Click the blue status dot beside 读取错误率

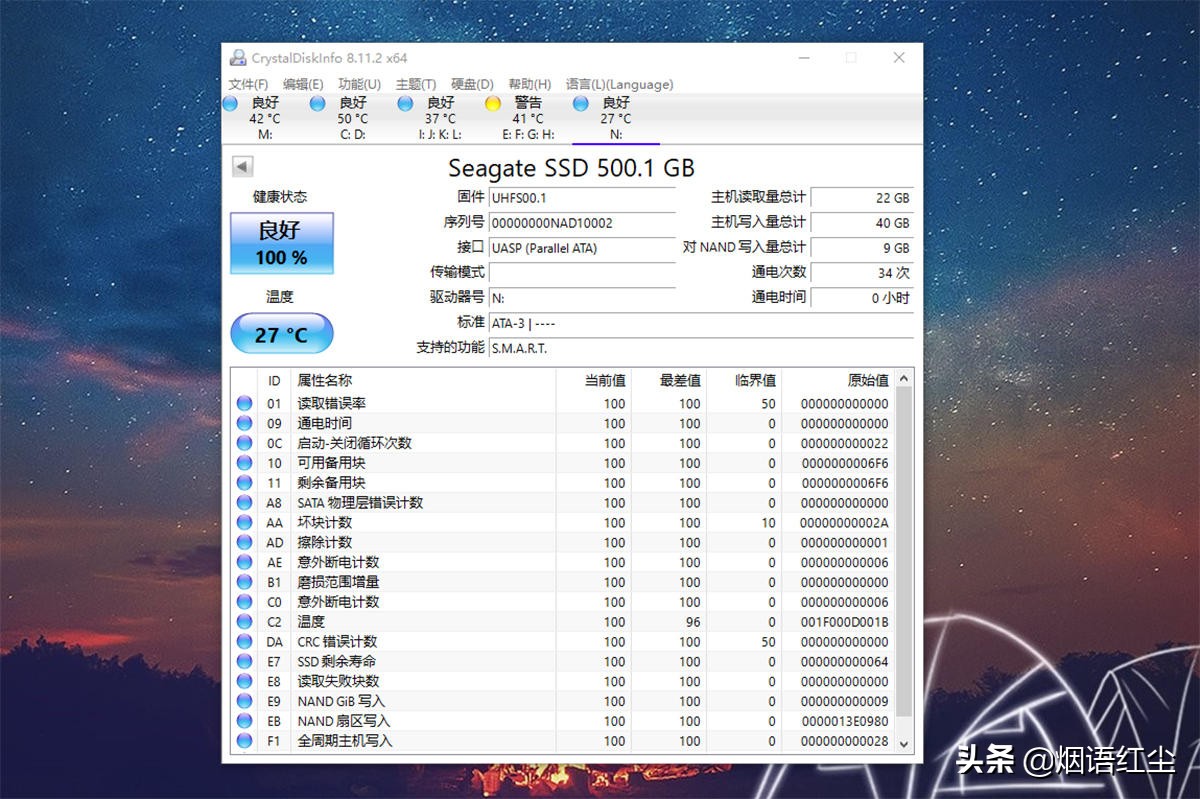coord(243,403)
